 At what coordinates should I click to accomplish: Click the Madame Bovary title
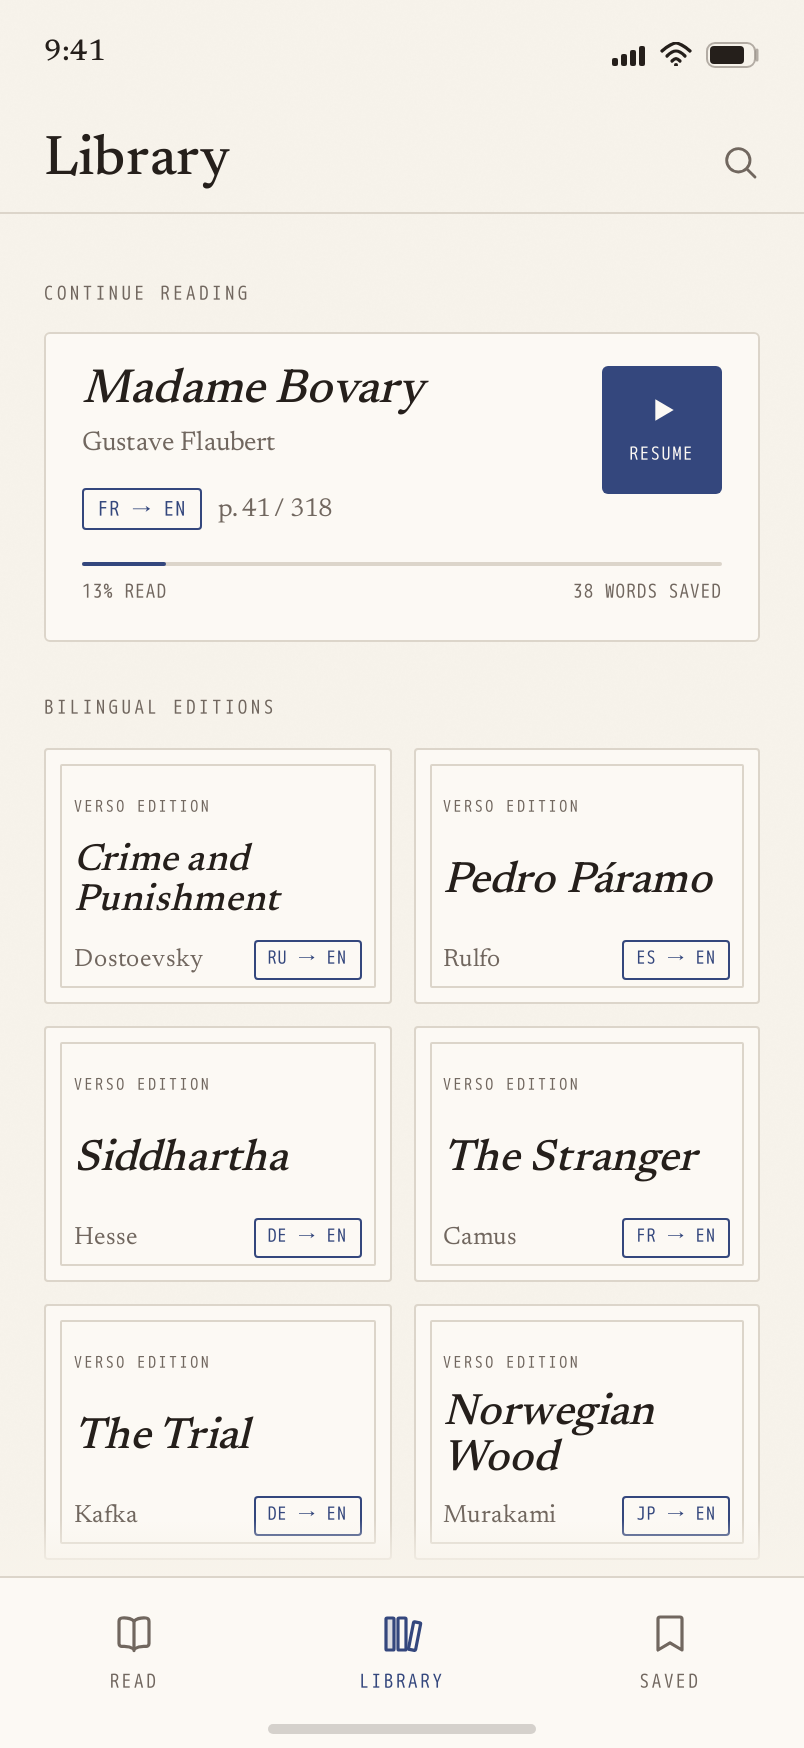pyautogui.click(x=256, y=388)
